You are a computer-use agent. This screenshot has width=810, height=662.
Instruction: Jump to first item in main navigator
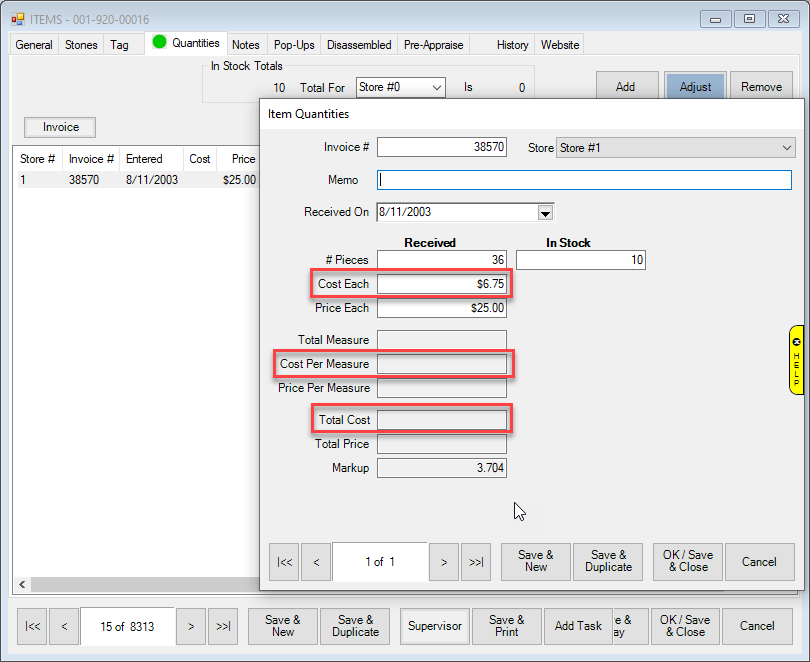tap(33, 626)
